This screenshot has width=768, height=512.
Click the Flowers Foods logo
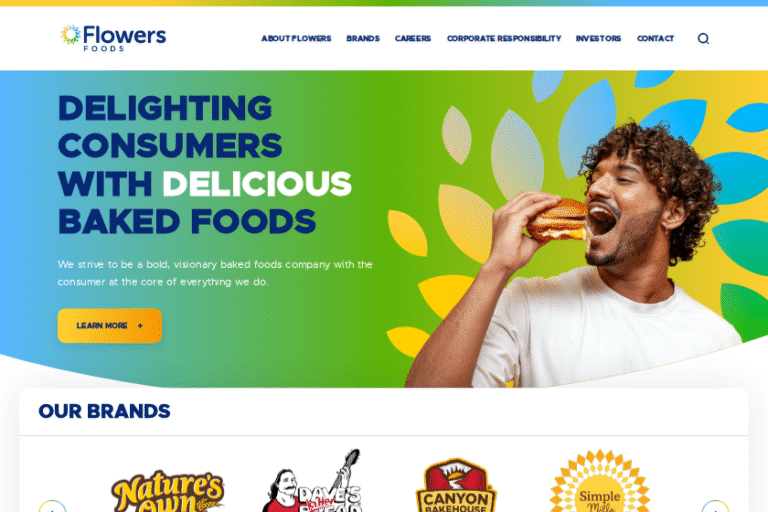tap(114, 38)
